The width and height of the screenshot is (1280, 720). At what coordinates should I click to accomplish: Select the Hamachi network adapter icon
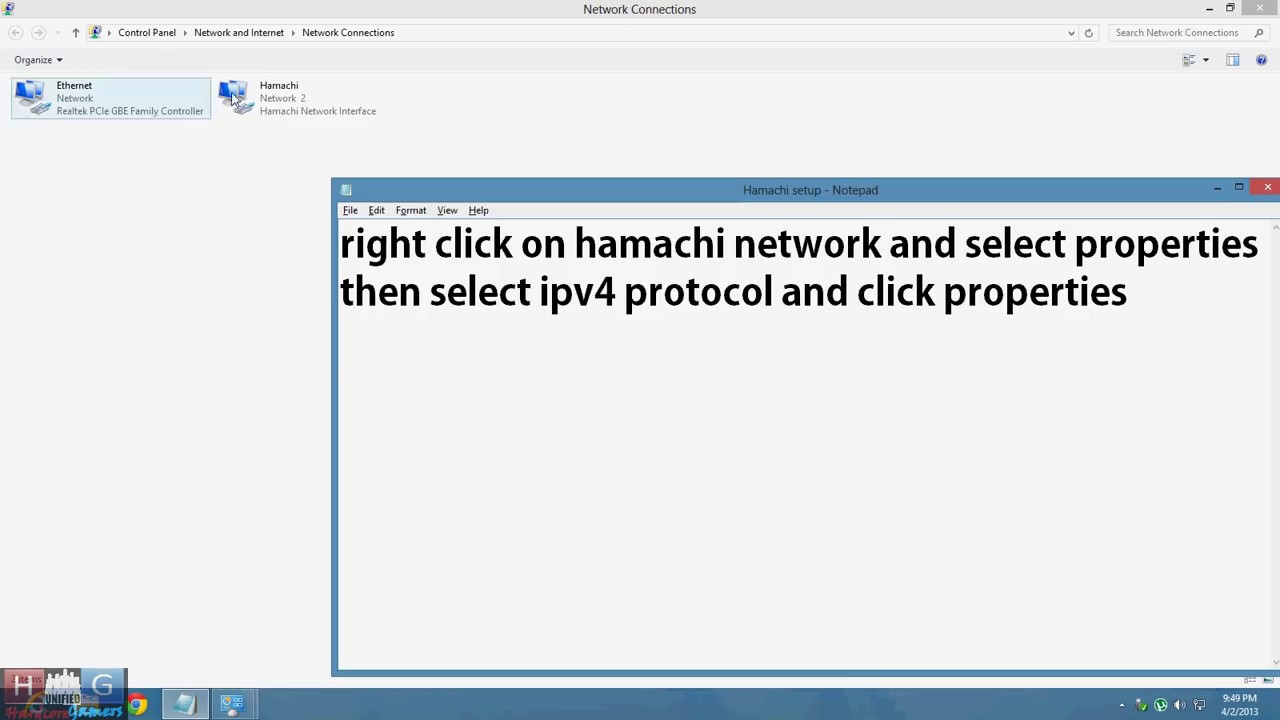coord(236,98)
